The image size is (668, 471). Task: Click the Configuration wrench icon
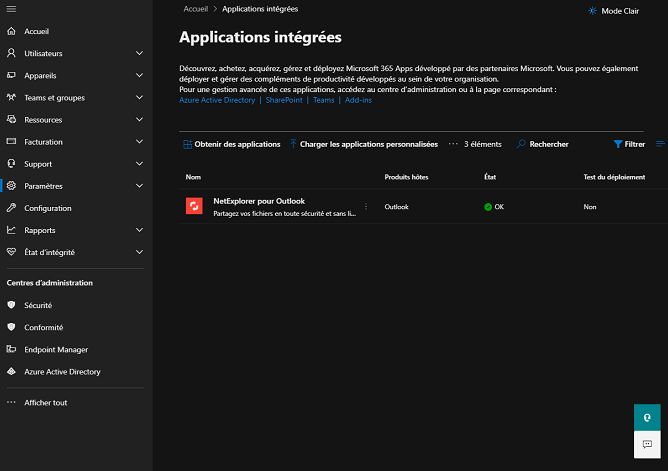(x=12, y=208)
